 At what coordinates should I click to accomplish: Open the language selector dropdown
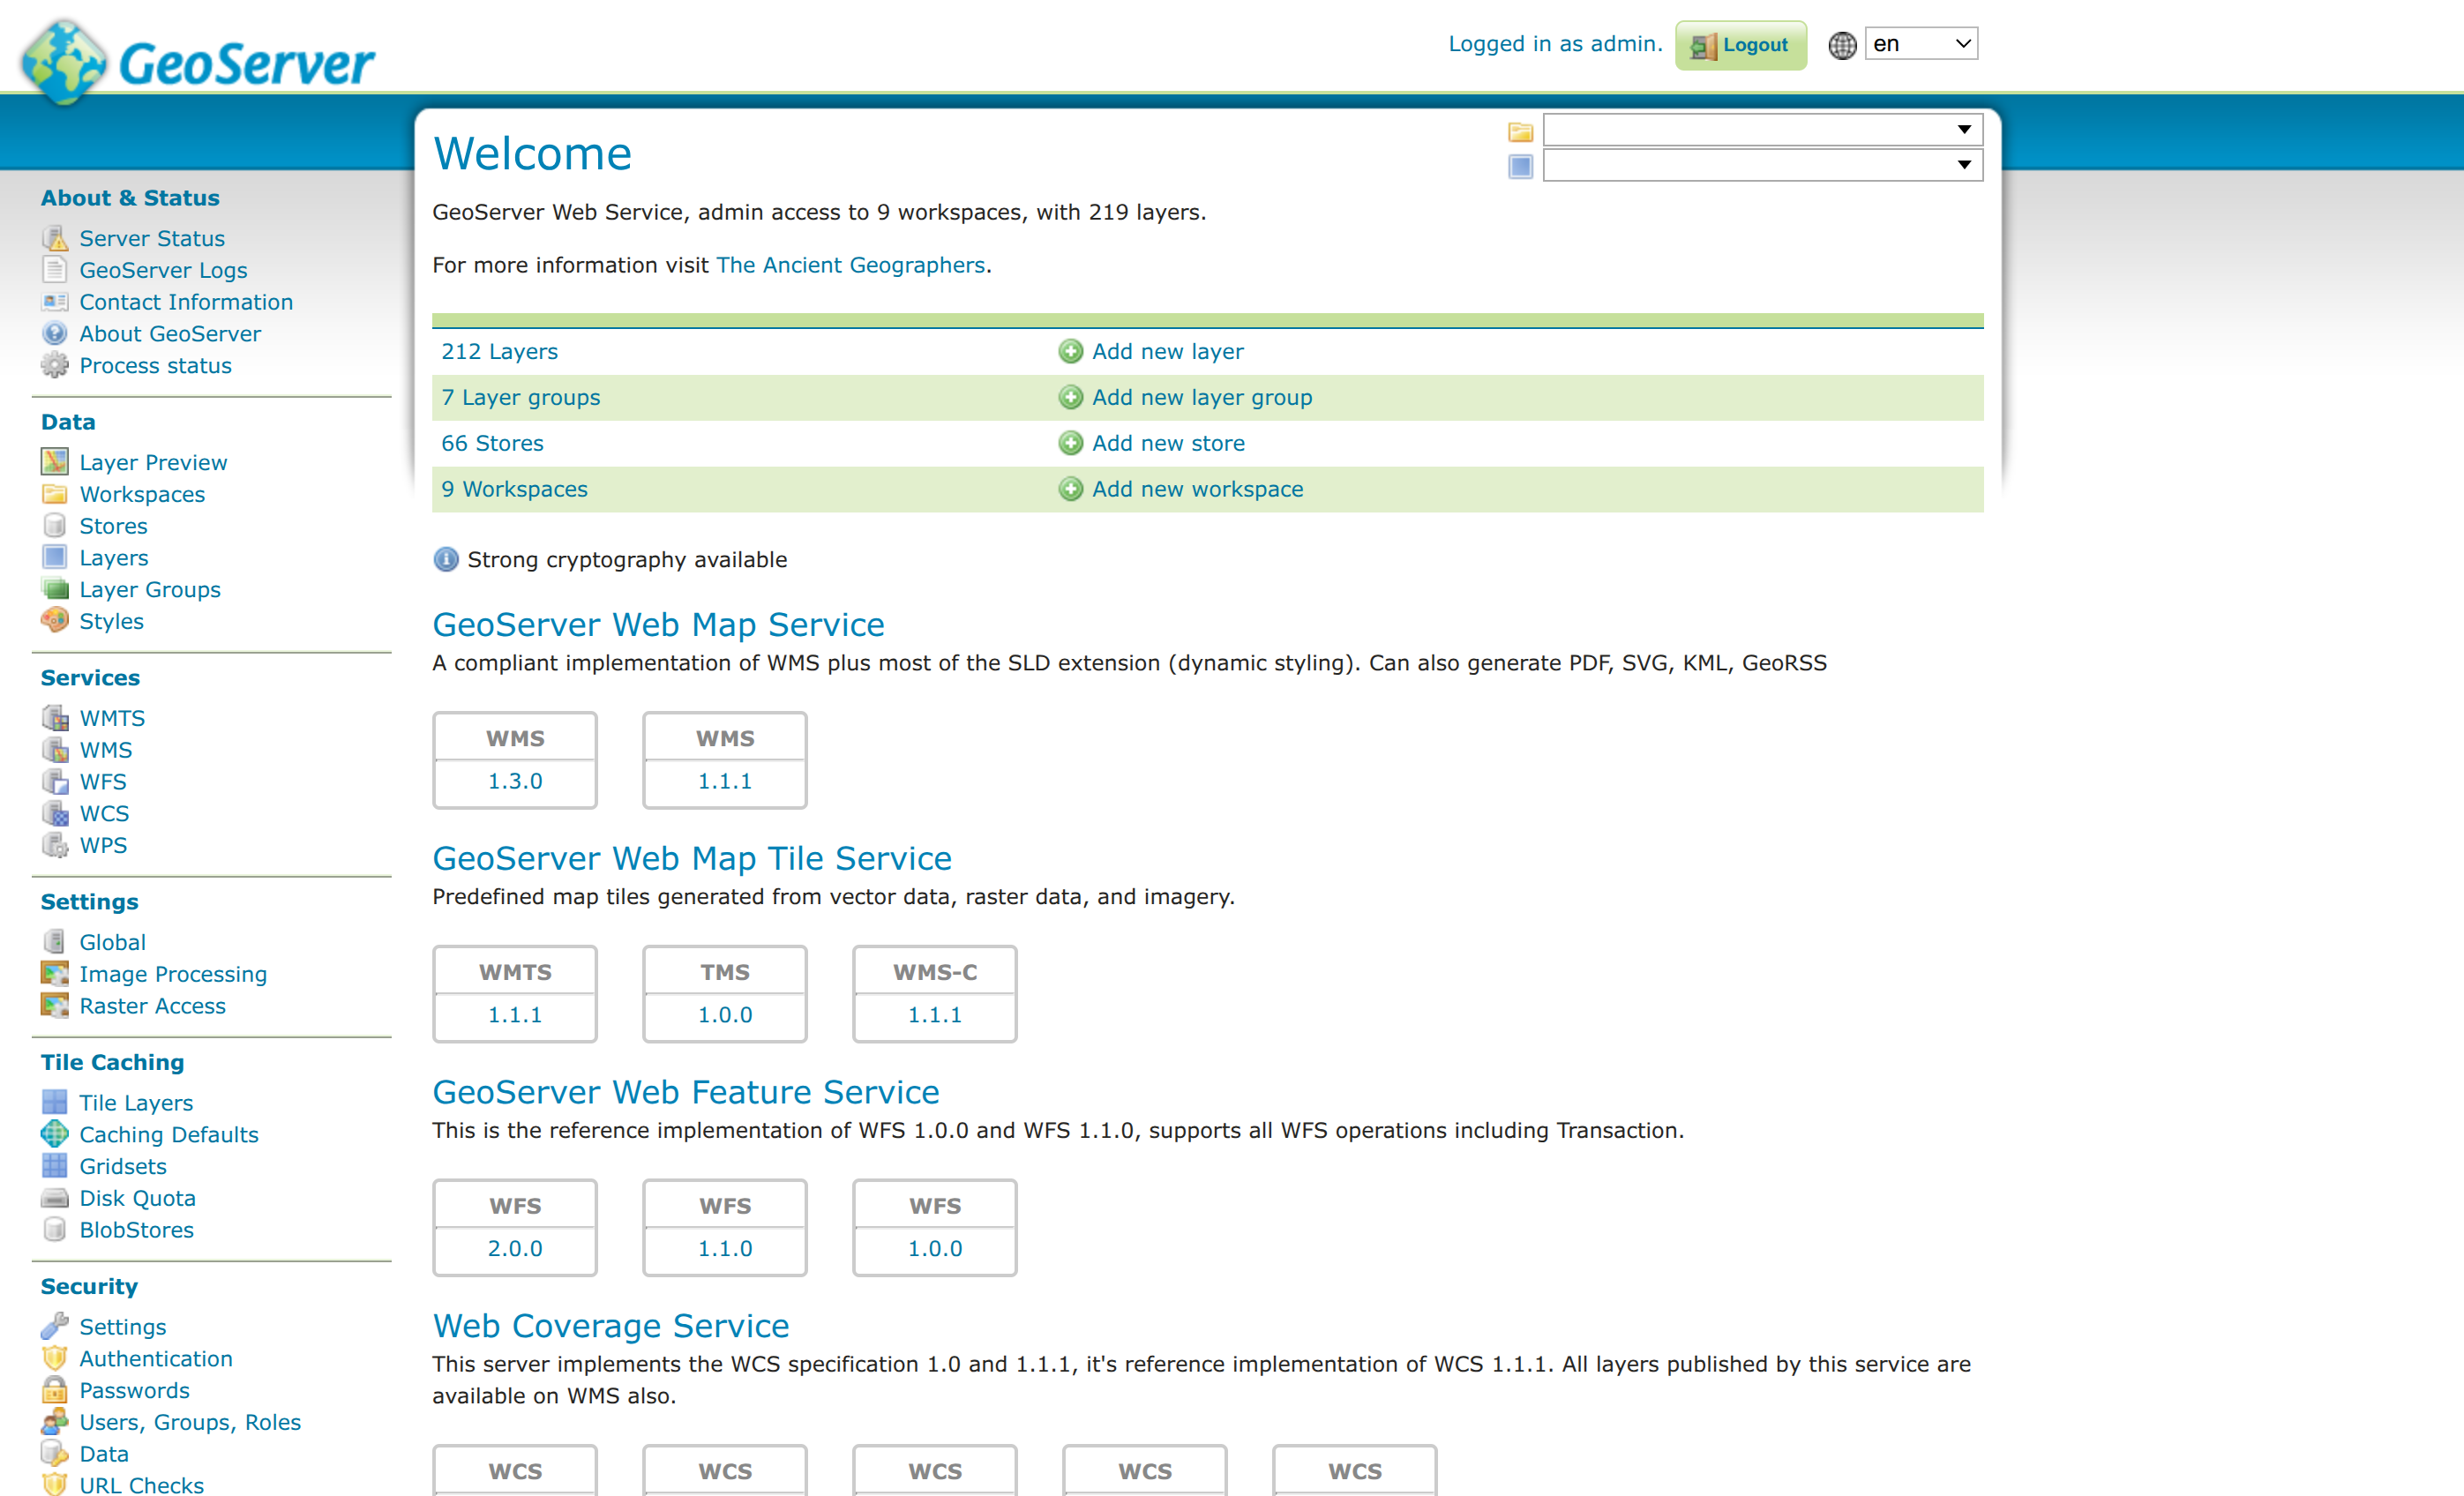[x=1921, y=44]
